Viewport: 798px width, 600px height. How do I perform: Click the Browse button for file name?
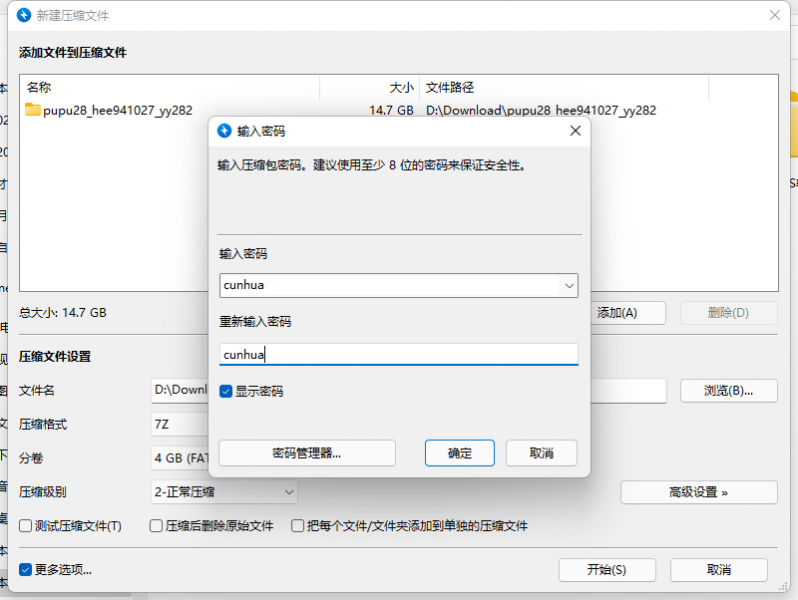(728, 390)
